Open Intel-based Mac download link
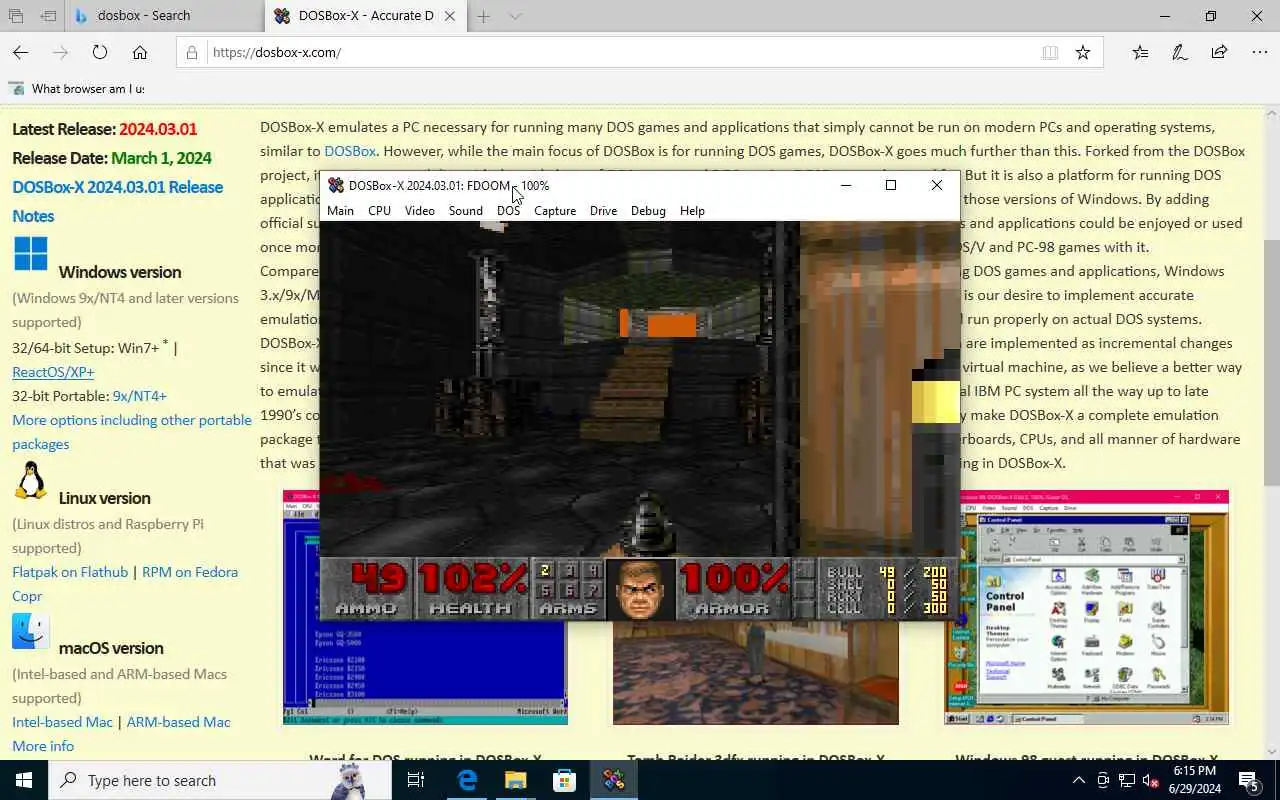Viewport: 1280px width, 800px height. point(62,722)
